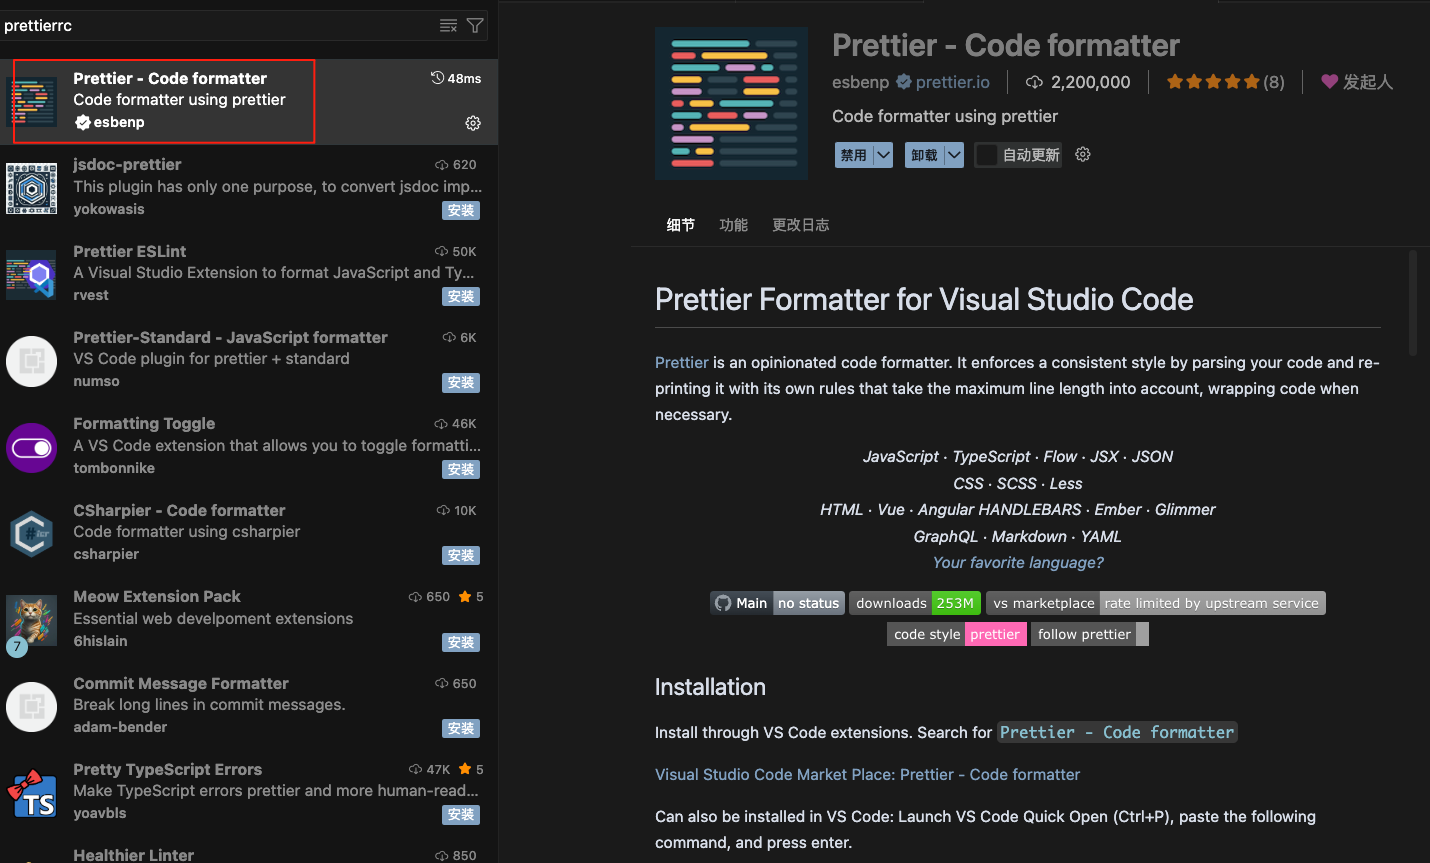The width and height of the screenshot is (1430, 863).
Task: Open the prettier.io publisher link
Action: click(x=952, y=82)
